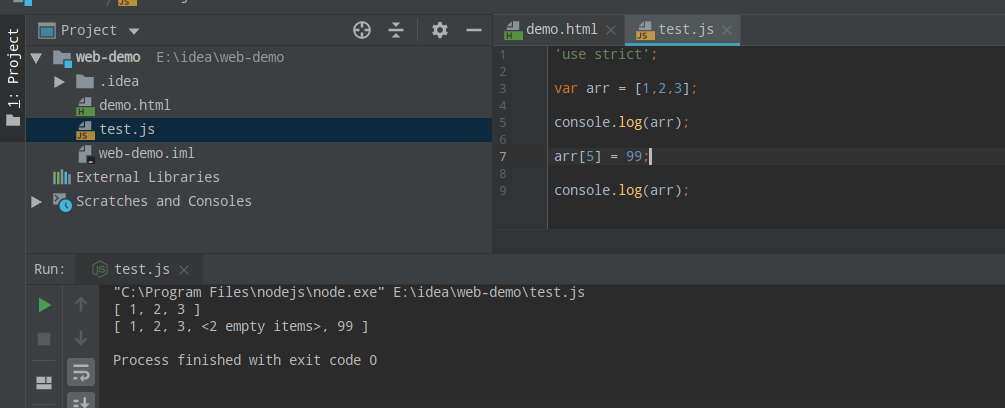This screenshot has width=1005, height=408.
Task: Rerun test.js with green play button
Action: [x=44, y=306]
